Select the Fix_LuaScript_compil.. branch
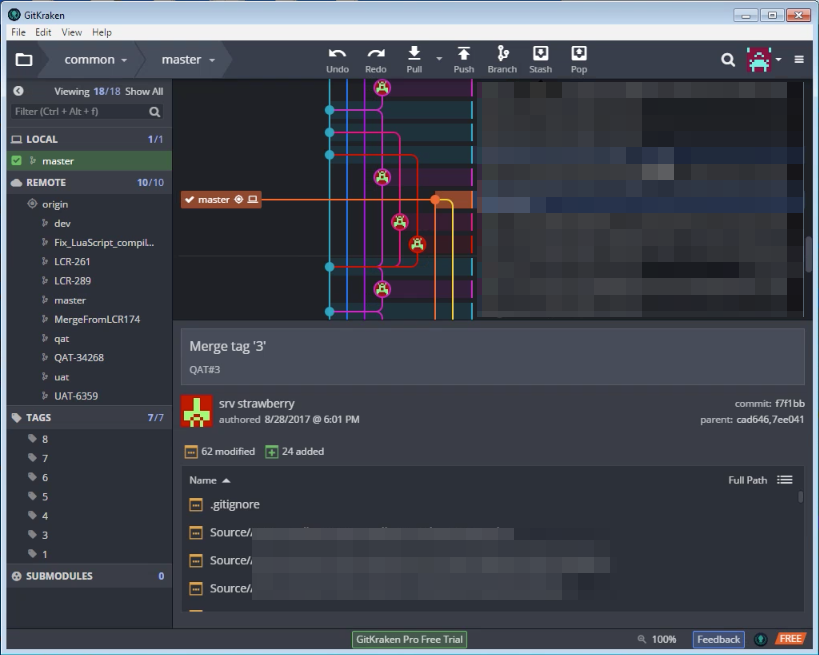Image resolution: width=819 pixels, height=655 pixels. tap(104, 243)
